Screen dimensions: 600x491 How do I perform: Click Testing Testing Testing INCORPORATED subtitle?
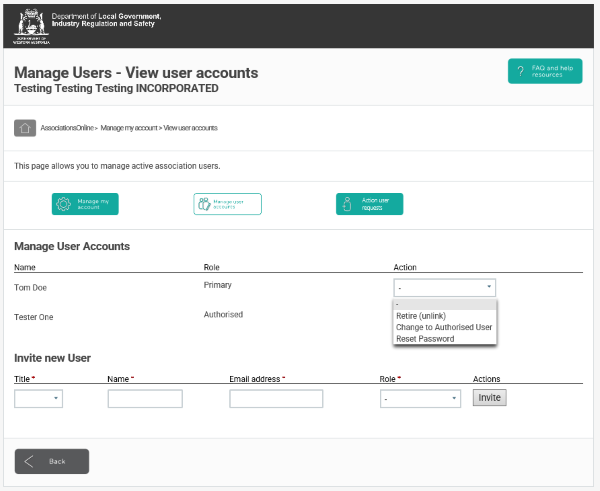tap(116, 88)
